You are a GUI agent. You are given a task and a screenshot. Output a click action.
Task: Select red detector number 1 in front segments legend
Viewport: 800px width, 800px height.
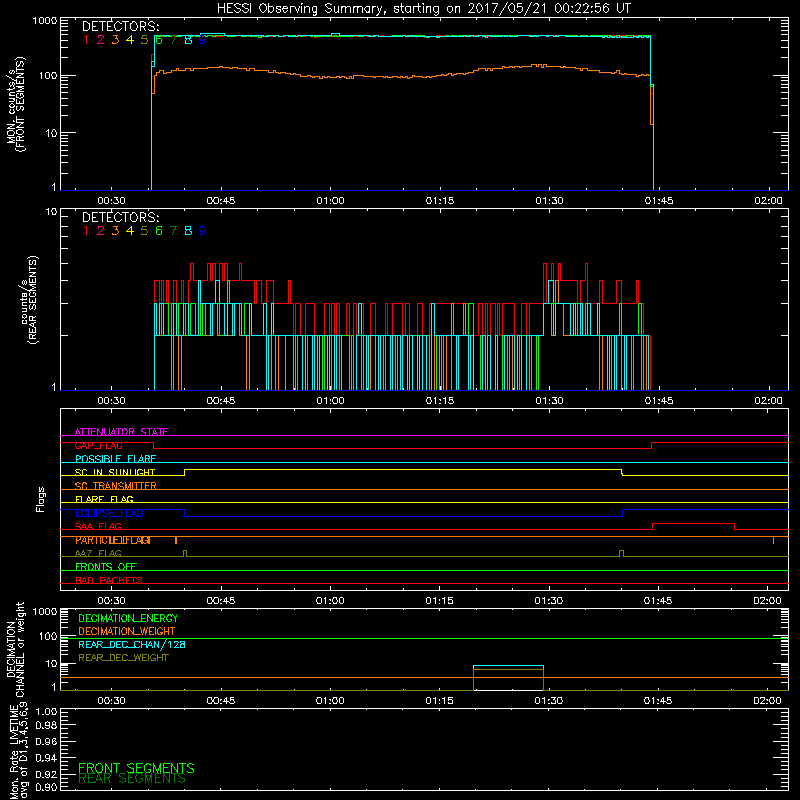tap(86, 40)
